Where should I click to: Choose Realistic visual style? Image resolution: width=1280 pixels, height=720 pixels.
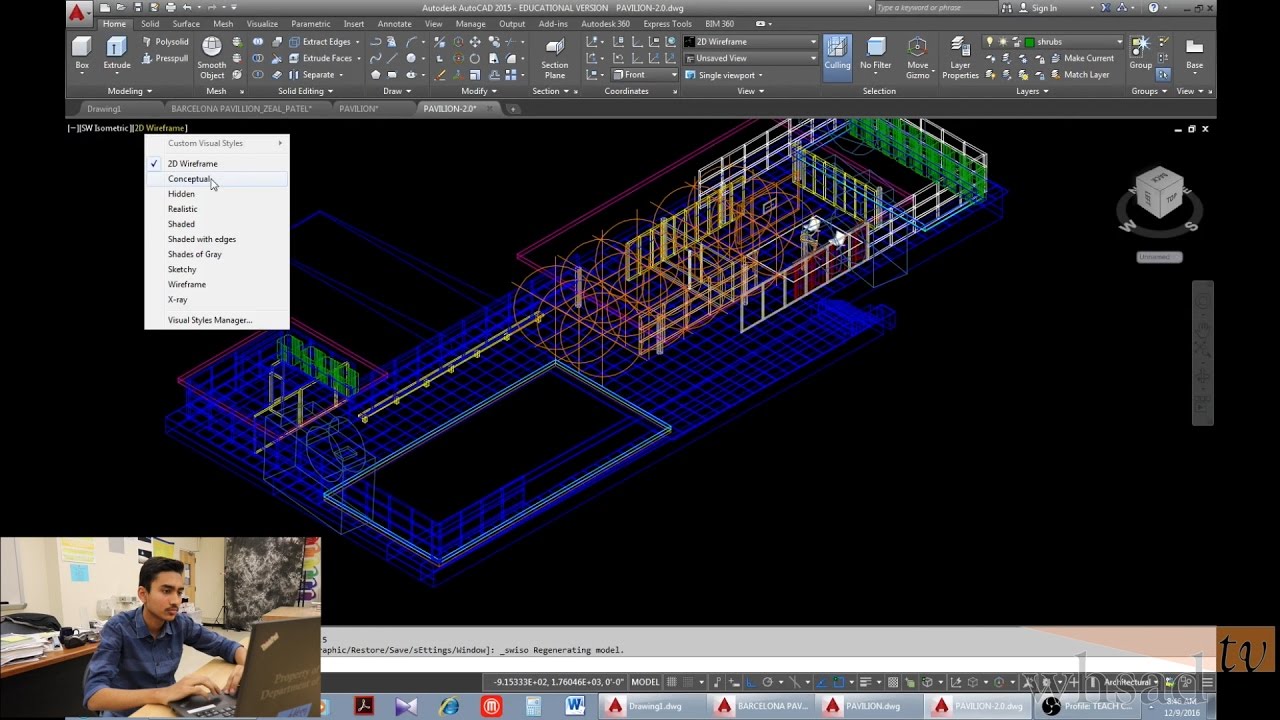coord(217,209)
